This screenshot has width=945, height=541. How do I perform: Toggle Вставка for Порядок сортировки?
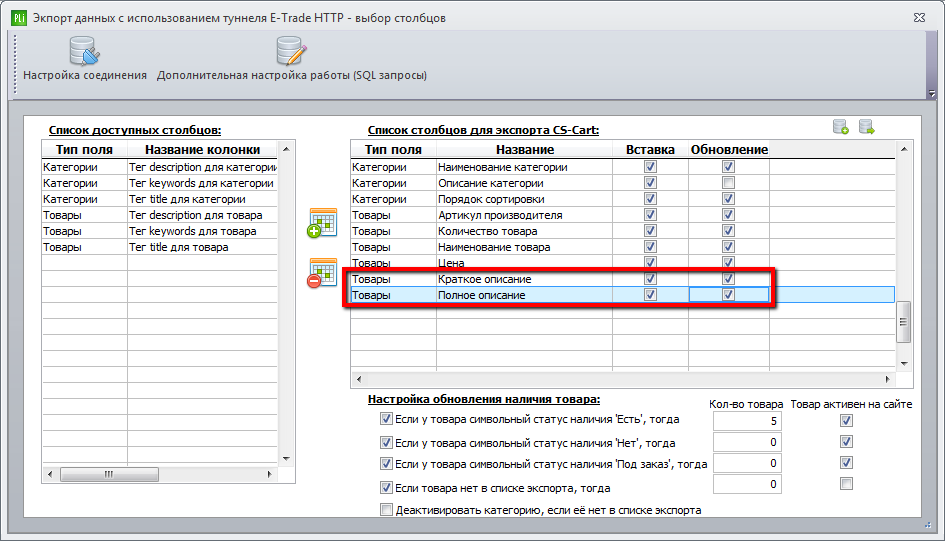point(650,199)
